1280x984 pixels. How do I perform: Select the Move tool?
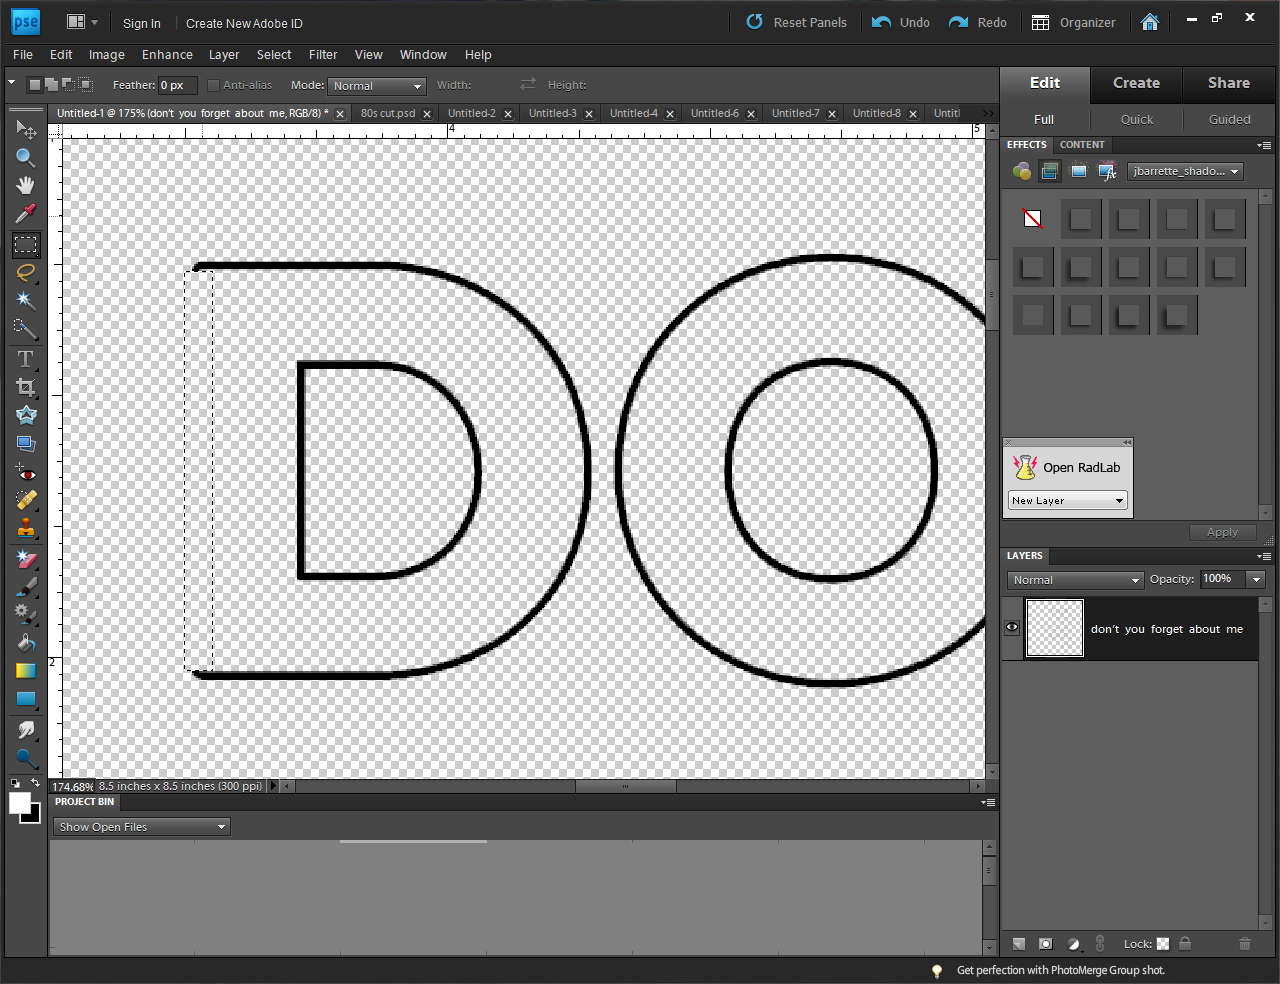click(x=26, y=129)
